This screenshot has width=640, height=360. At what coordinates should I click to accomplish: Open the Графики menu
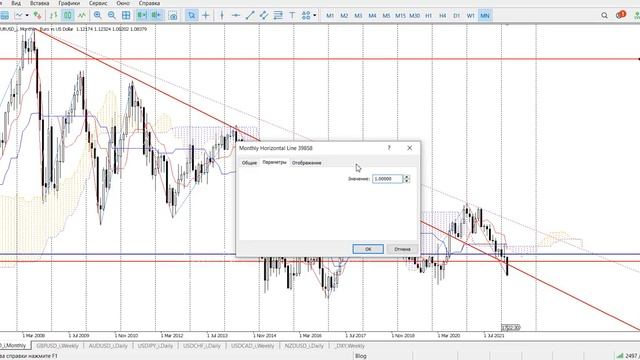pos(69,3)
